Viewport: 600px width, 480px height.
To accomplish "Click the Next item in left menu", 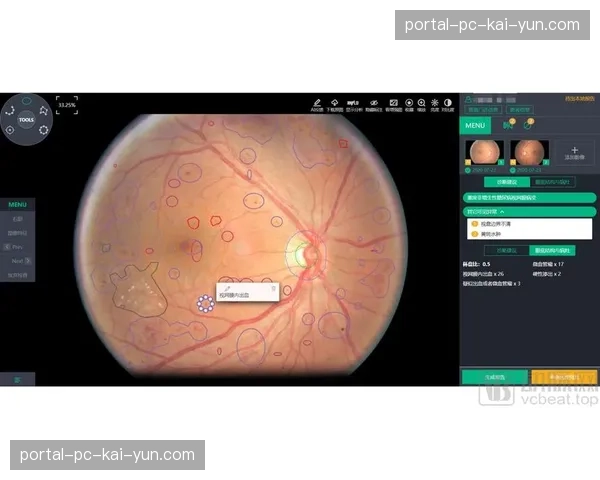I will [x=18, y=259].
